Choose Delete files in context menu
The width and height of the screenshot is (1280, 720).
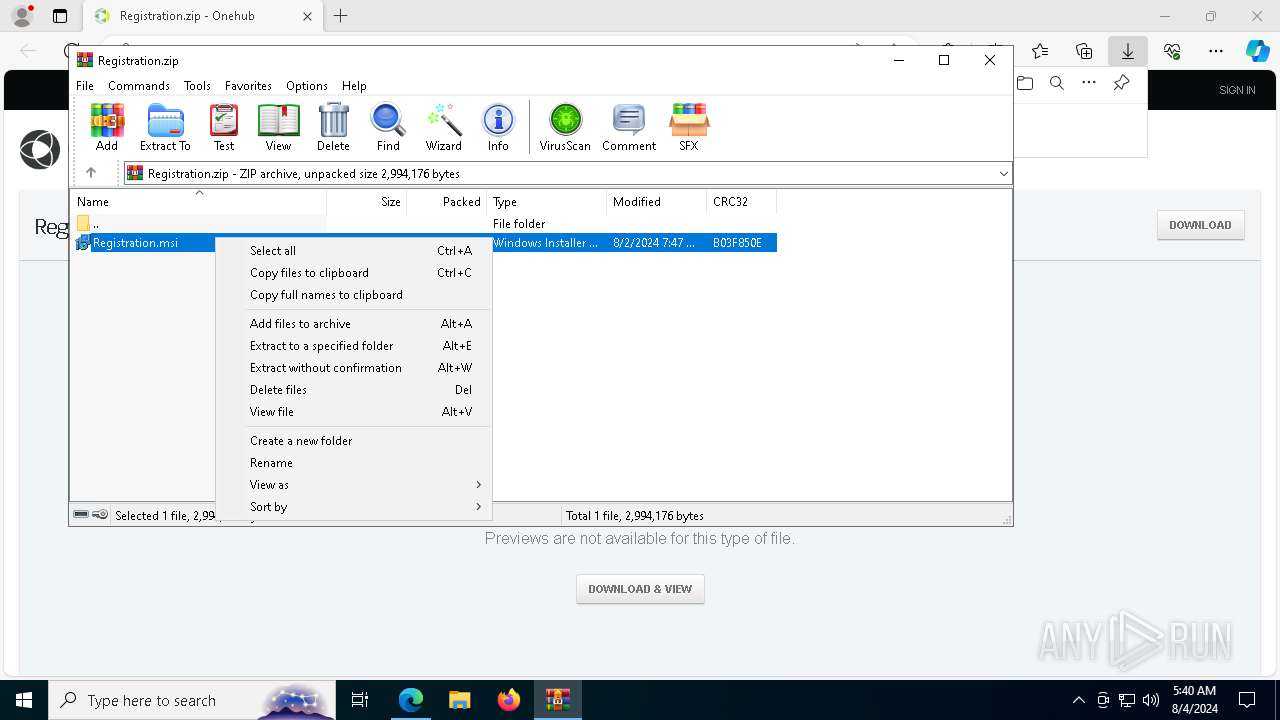click(x=353, y=390)
